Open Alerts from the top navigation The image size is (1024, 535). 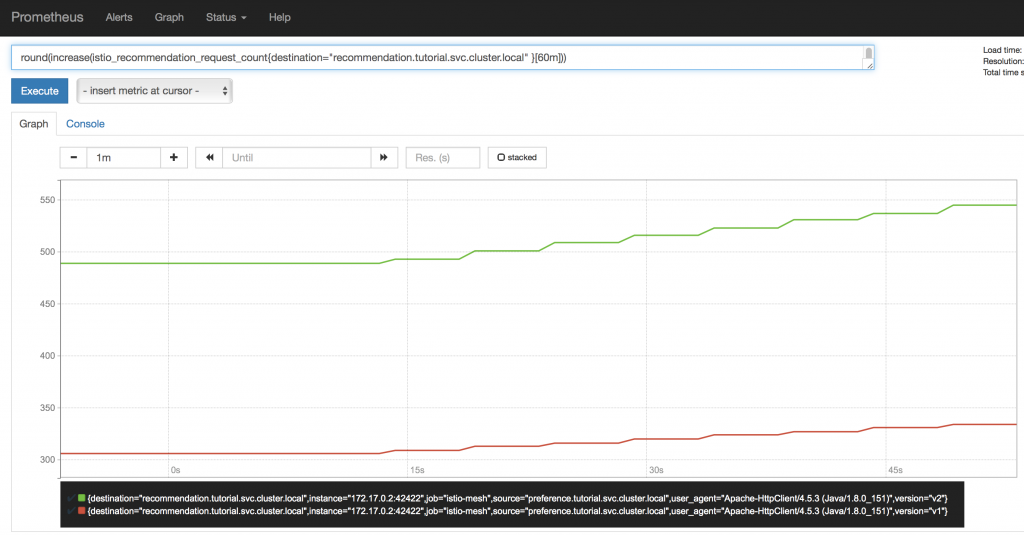[x=119, y=17]
